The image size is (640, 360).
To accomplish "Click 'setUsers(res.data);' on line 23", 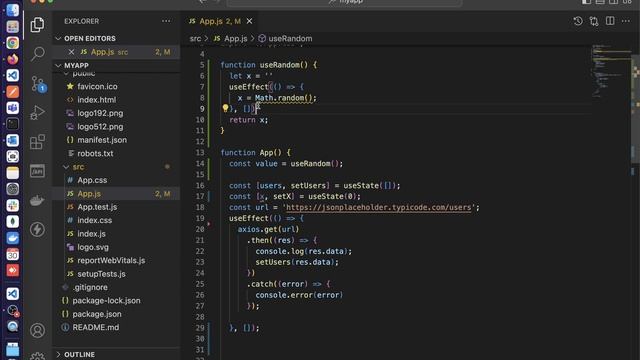I will (x=297, y=262).
